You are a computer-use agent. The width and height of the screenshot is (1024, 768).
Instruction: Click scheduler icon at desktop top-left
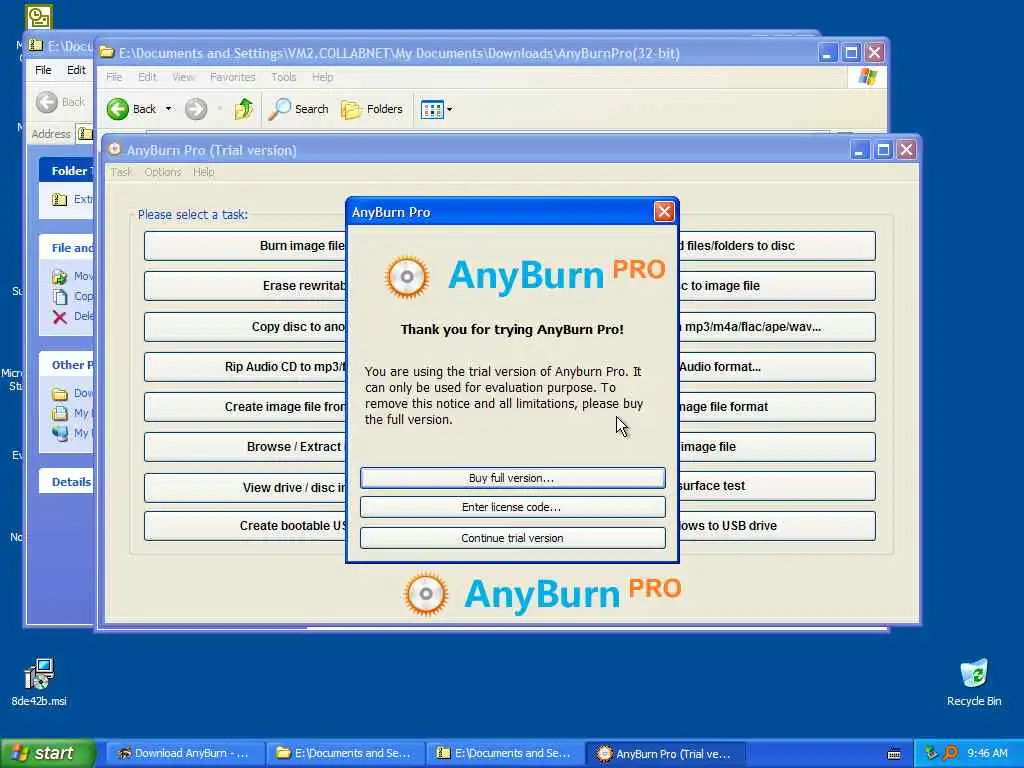[39, 17]
